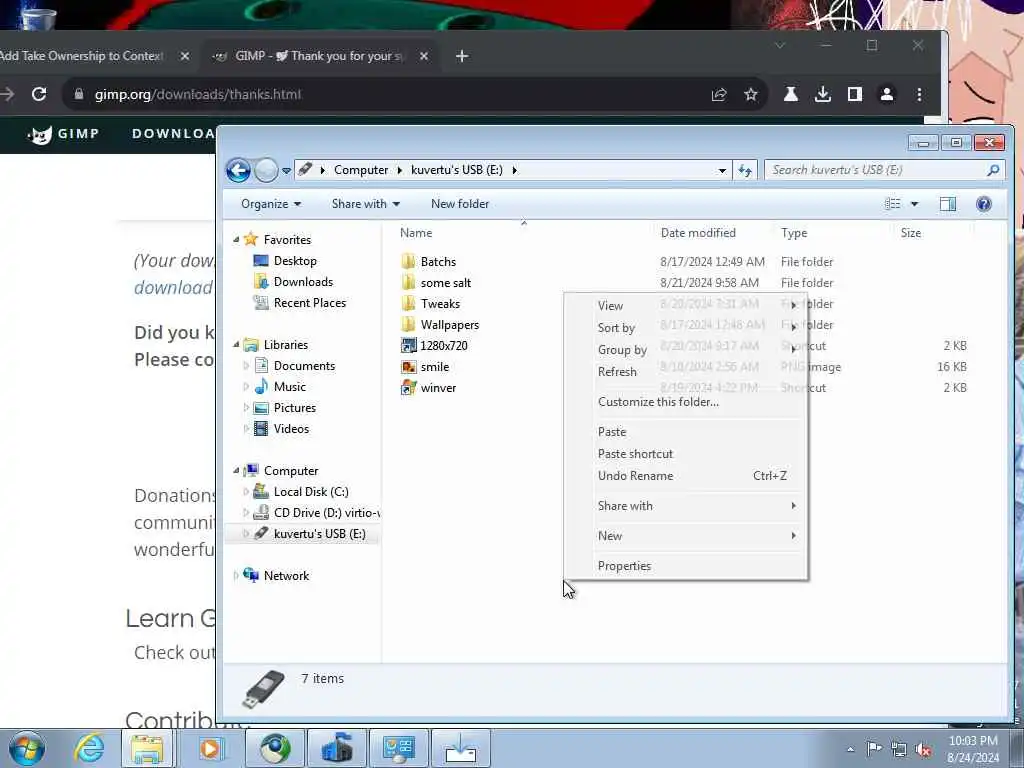The height and width of the screenshot is (768, 1024).
Task: Open a new browser tab
Action: tap(462, 56)
